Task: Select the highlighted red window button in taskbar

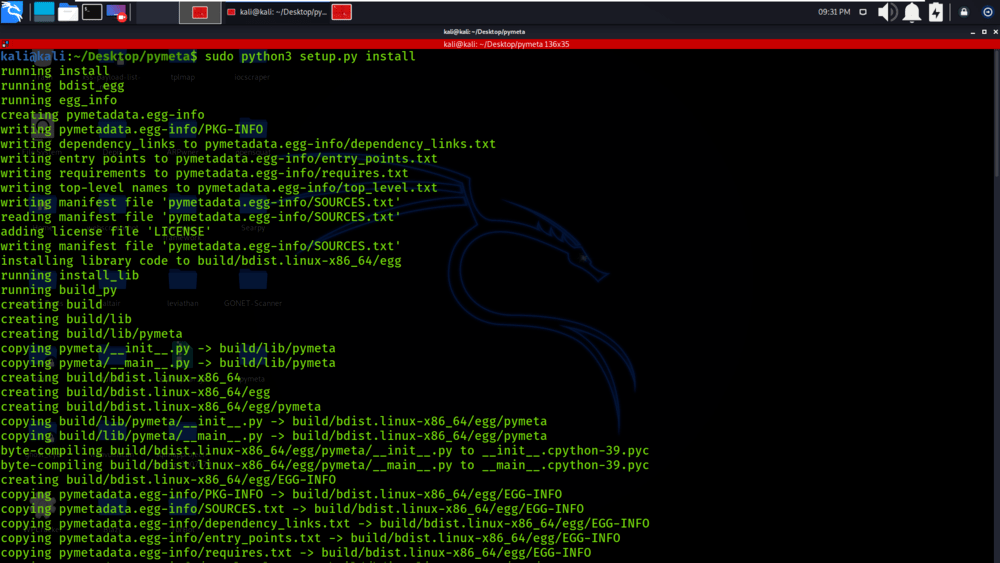Action: coord(200,12)
